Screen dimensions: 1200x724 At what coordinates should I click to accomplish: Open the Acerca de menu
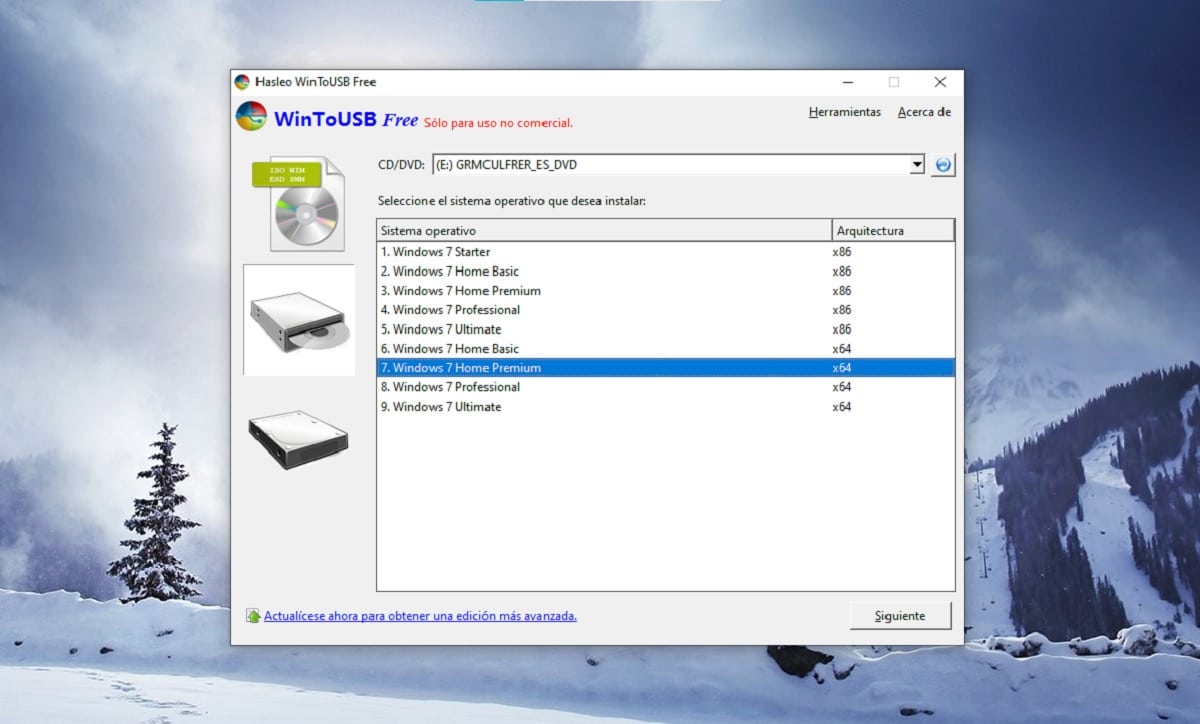924,112
